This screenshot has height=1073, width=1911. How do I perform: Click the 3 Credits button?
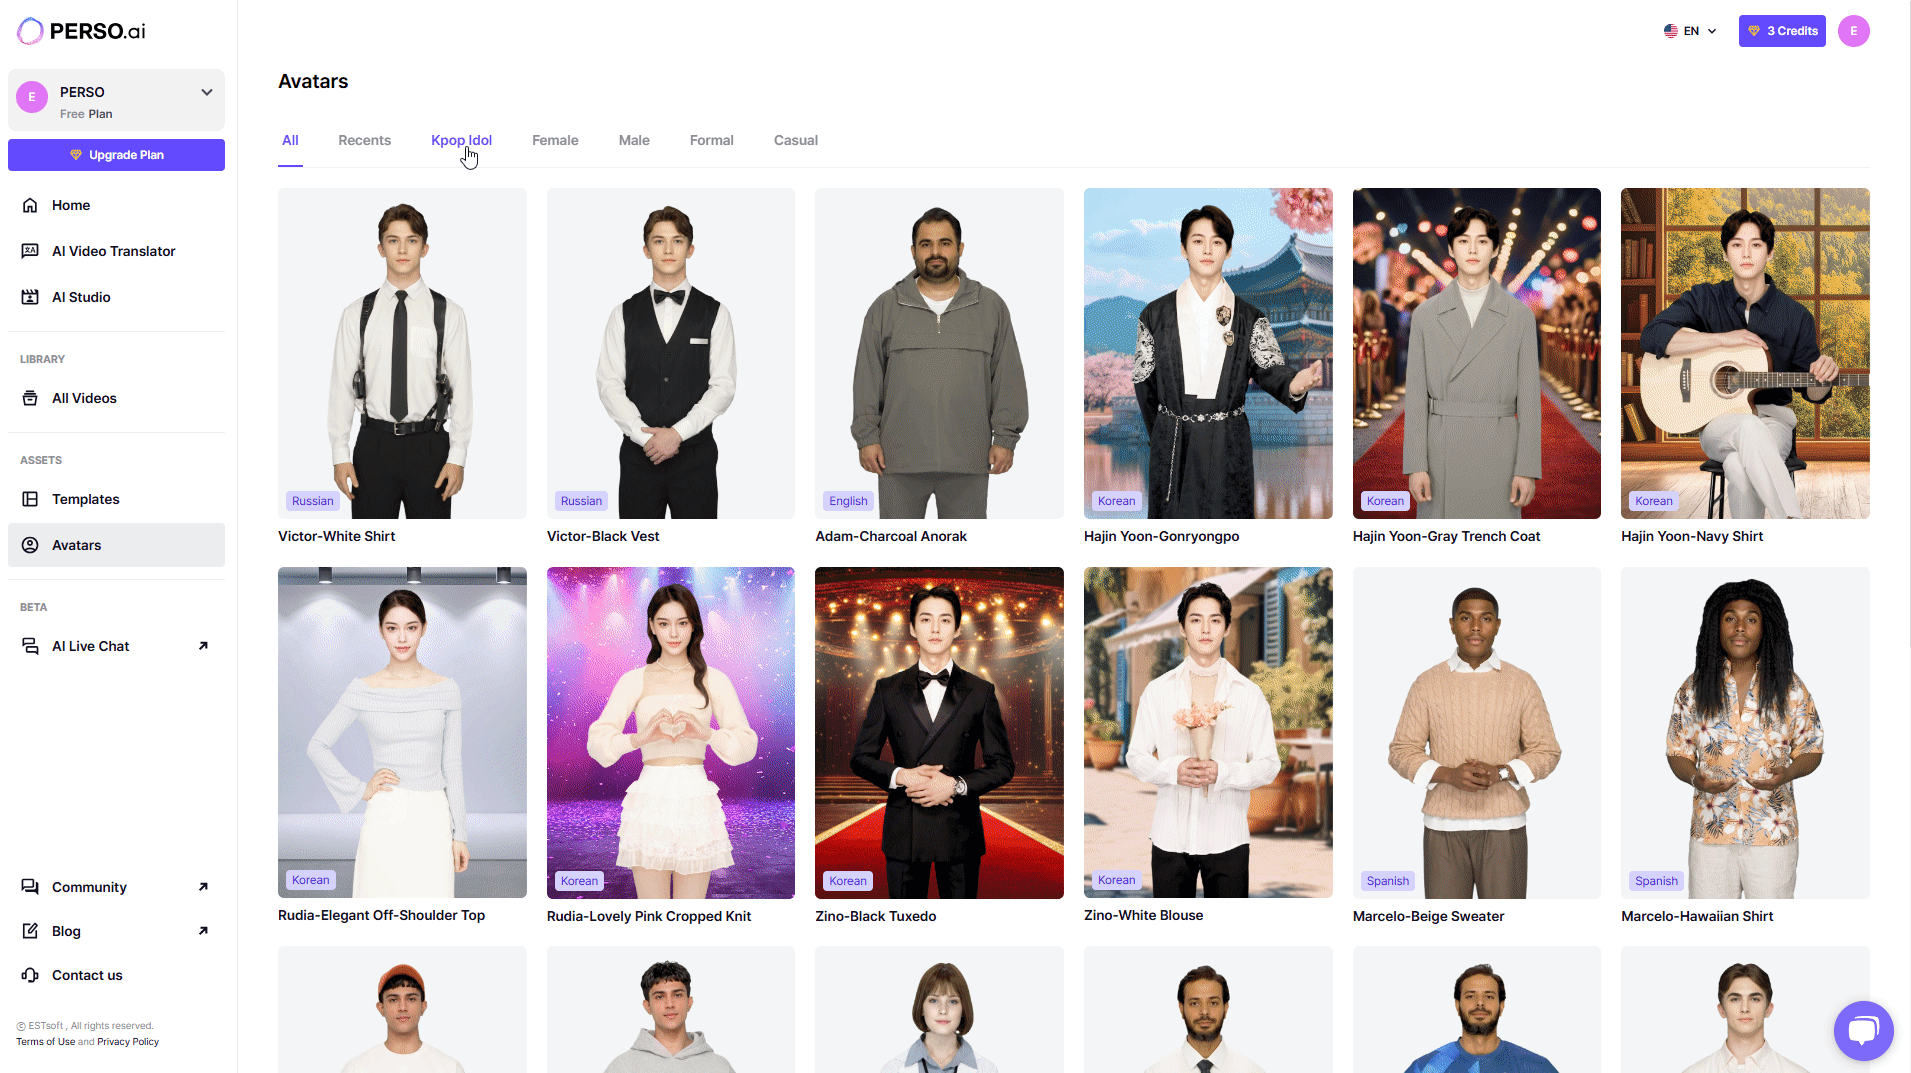[1782, 31]
